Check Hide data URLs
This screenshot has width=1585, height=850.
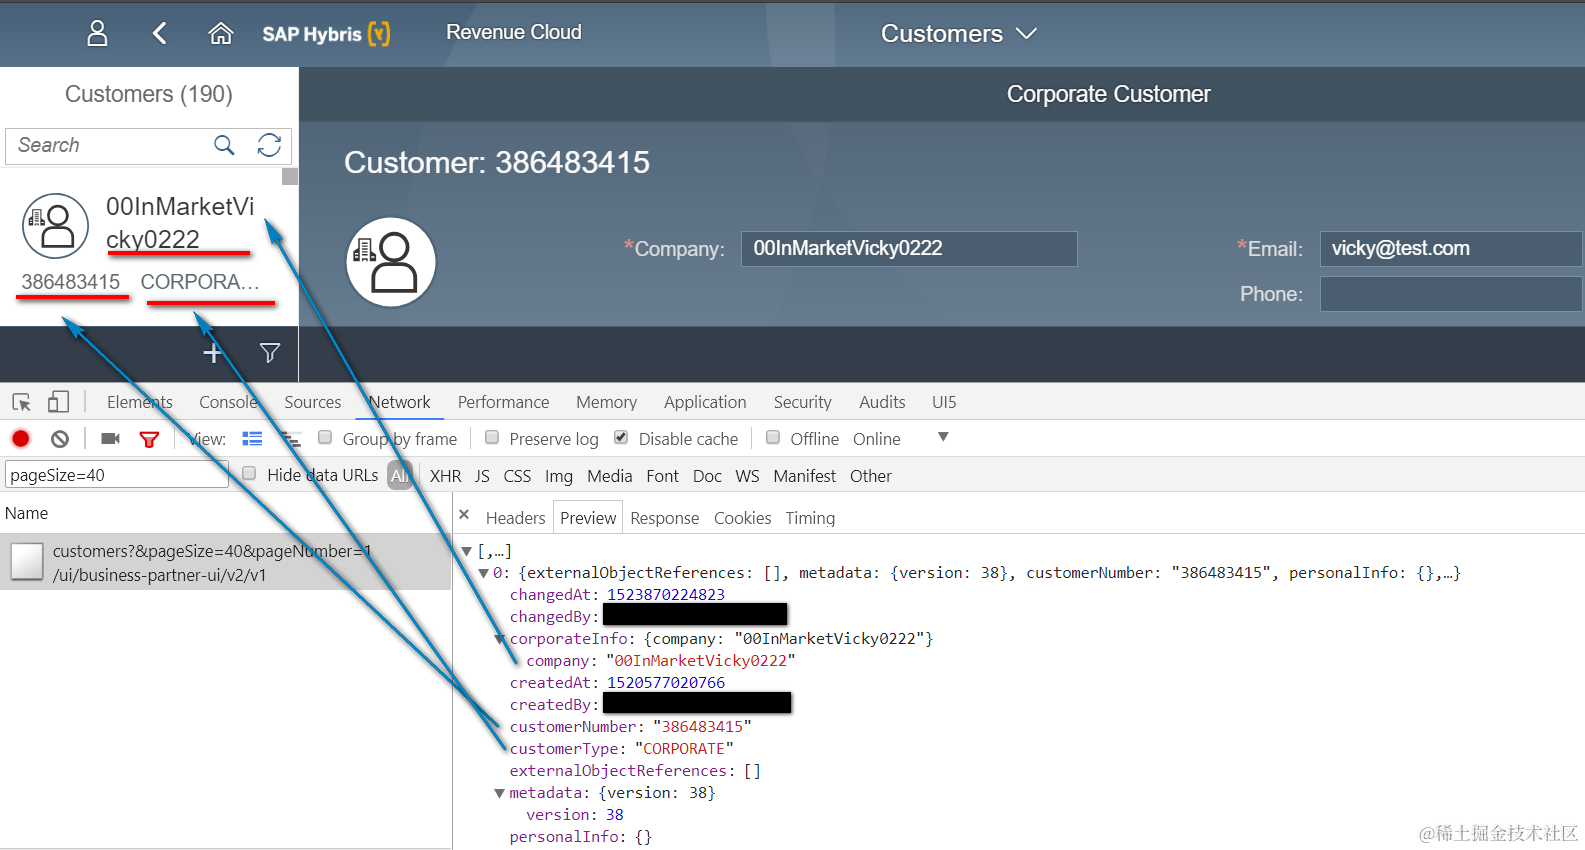pyautogui.click(x=249, y=473)
